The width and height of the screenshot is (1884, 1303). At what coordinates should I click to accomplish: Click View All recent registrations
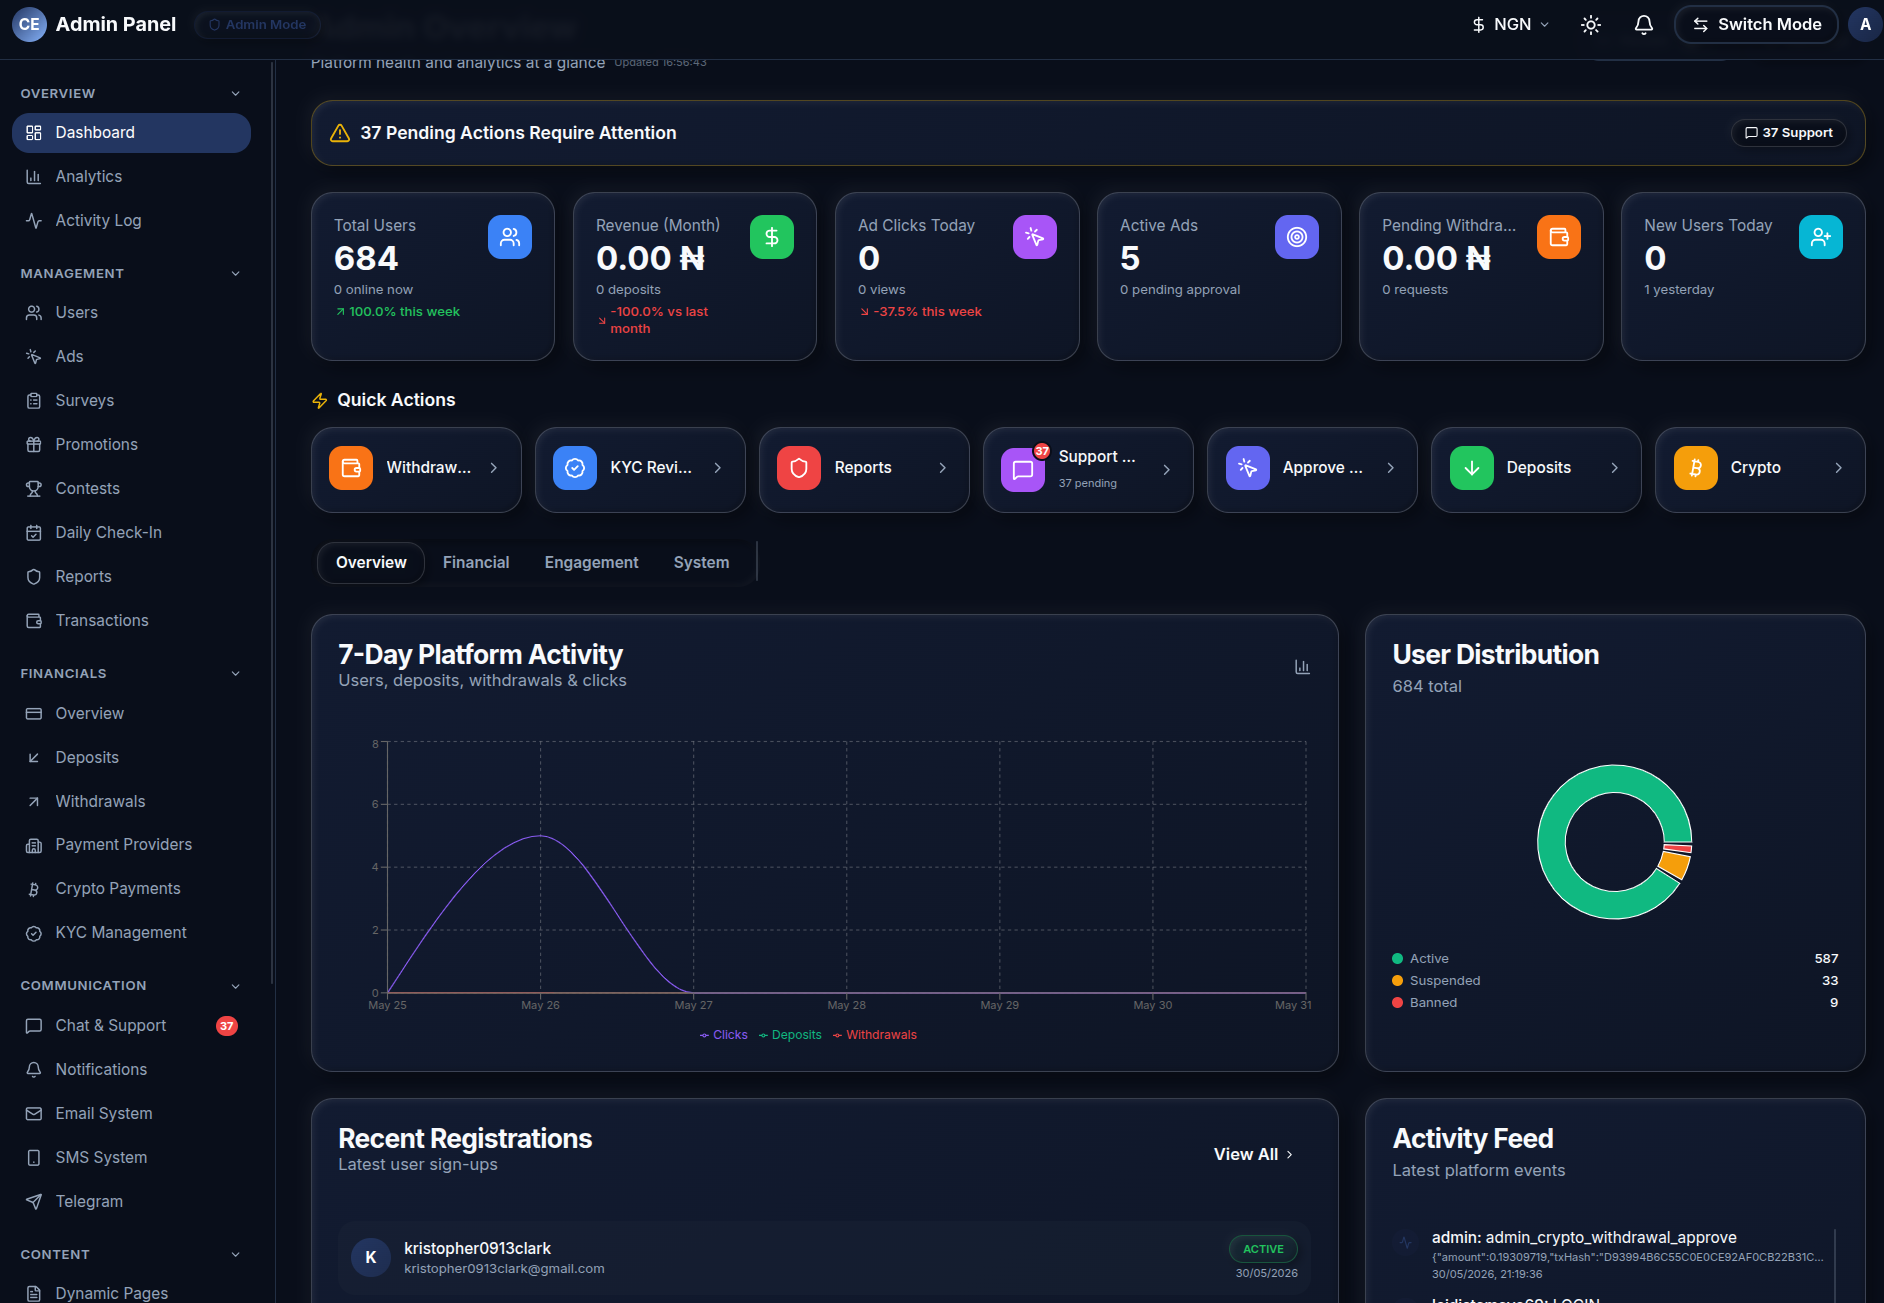1253,1155
